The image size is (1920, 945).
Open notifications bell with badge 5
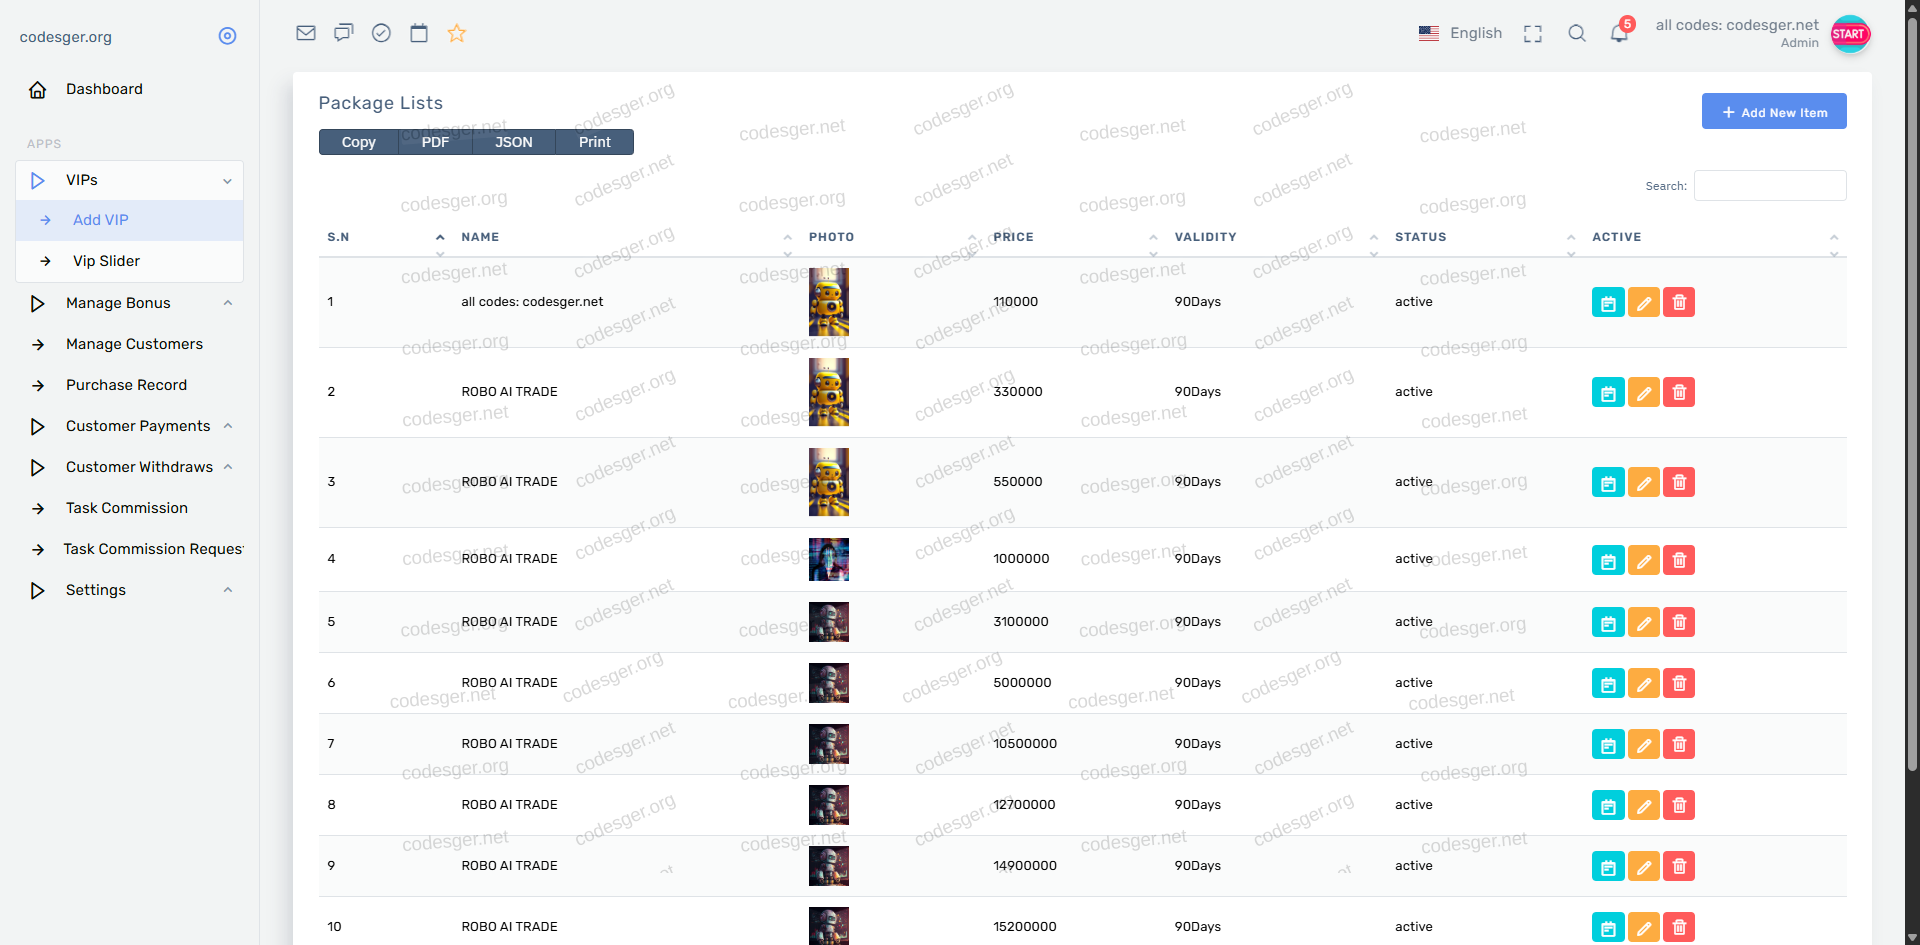[1619, 33]
